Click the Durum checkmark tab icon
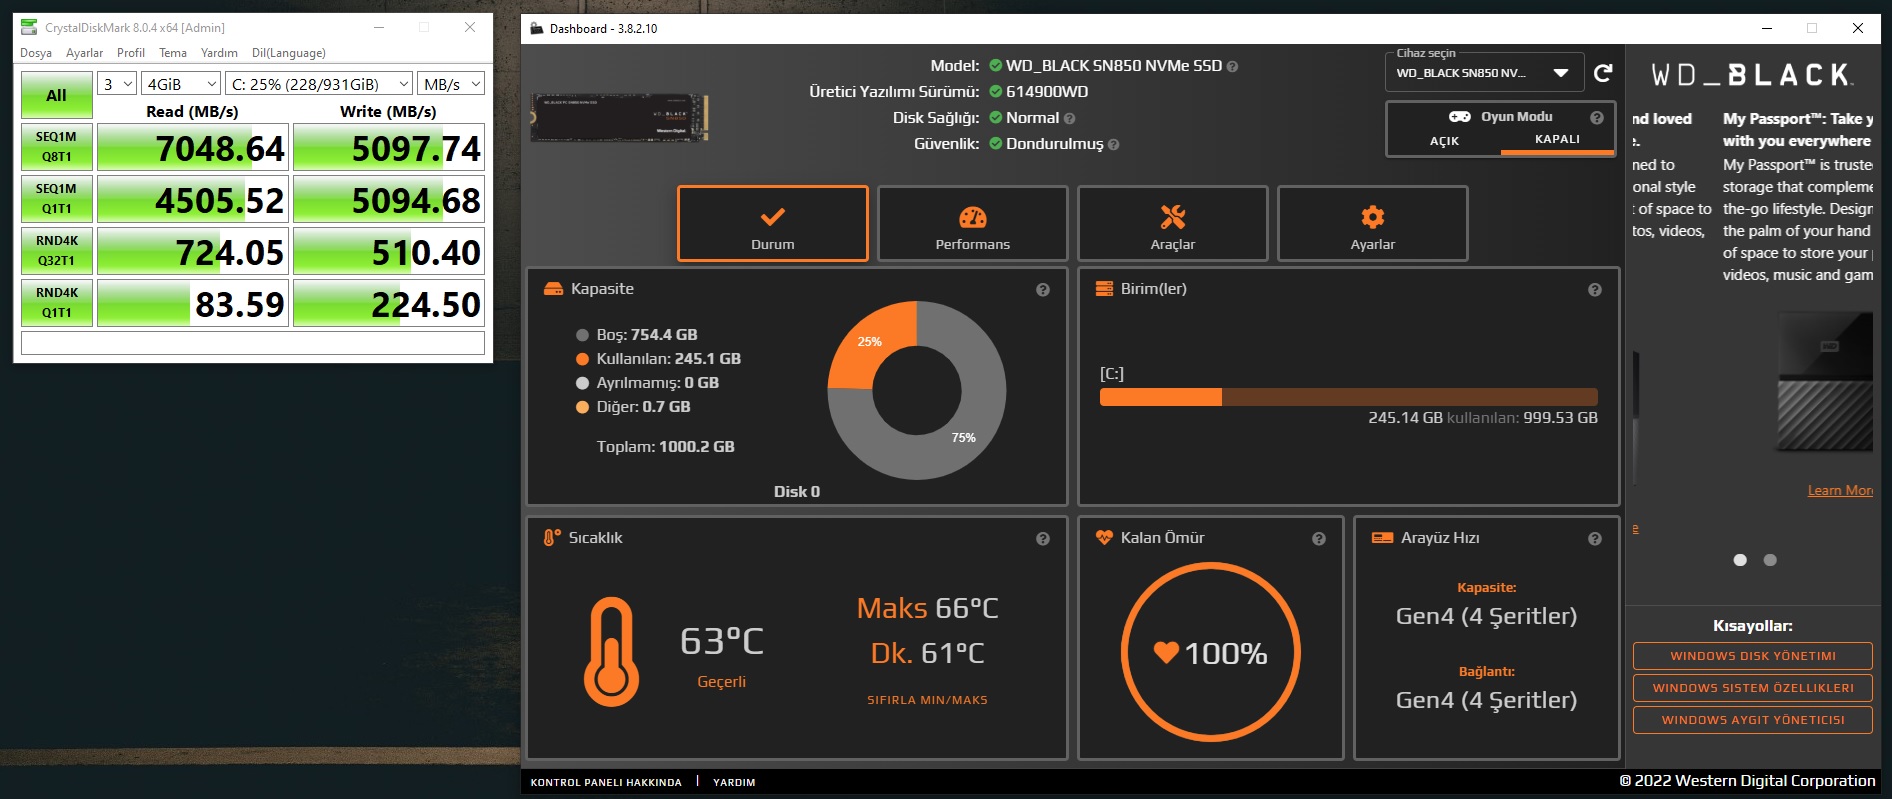Viewport: 1892px width, 799px height. click(772, 216)
